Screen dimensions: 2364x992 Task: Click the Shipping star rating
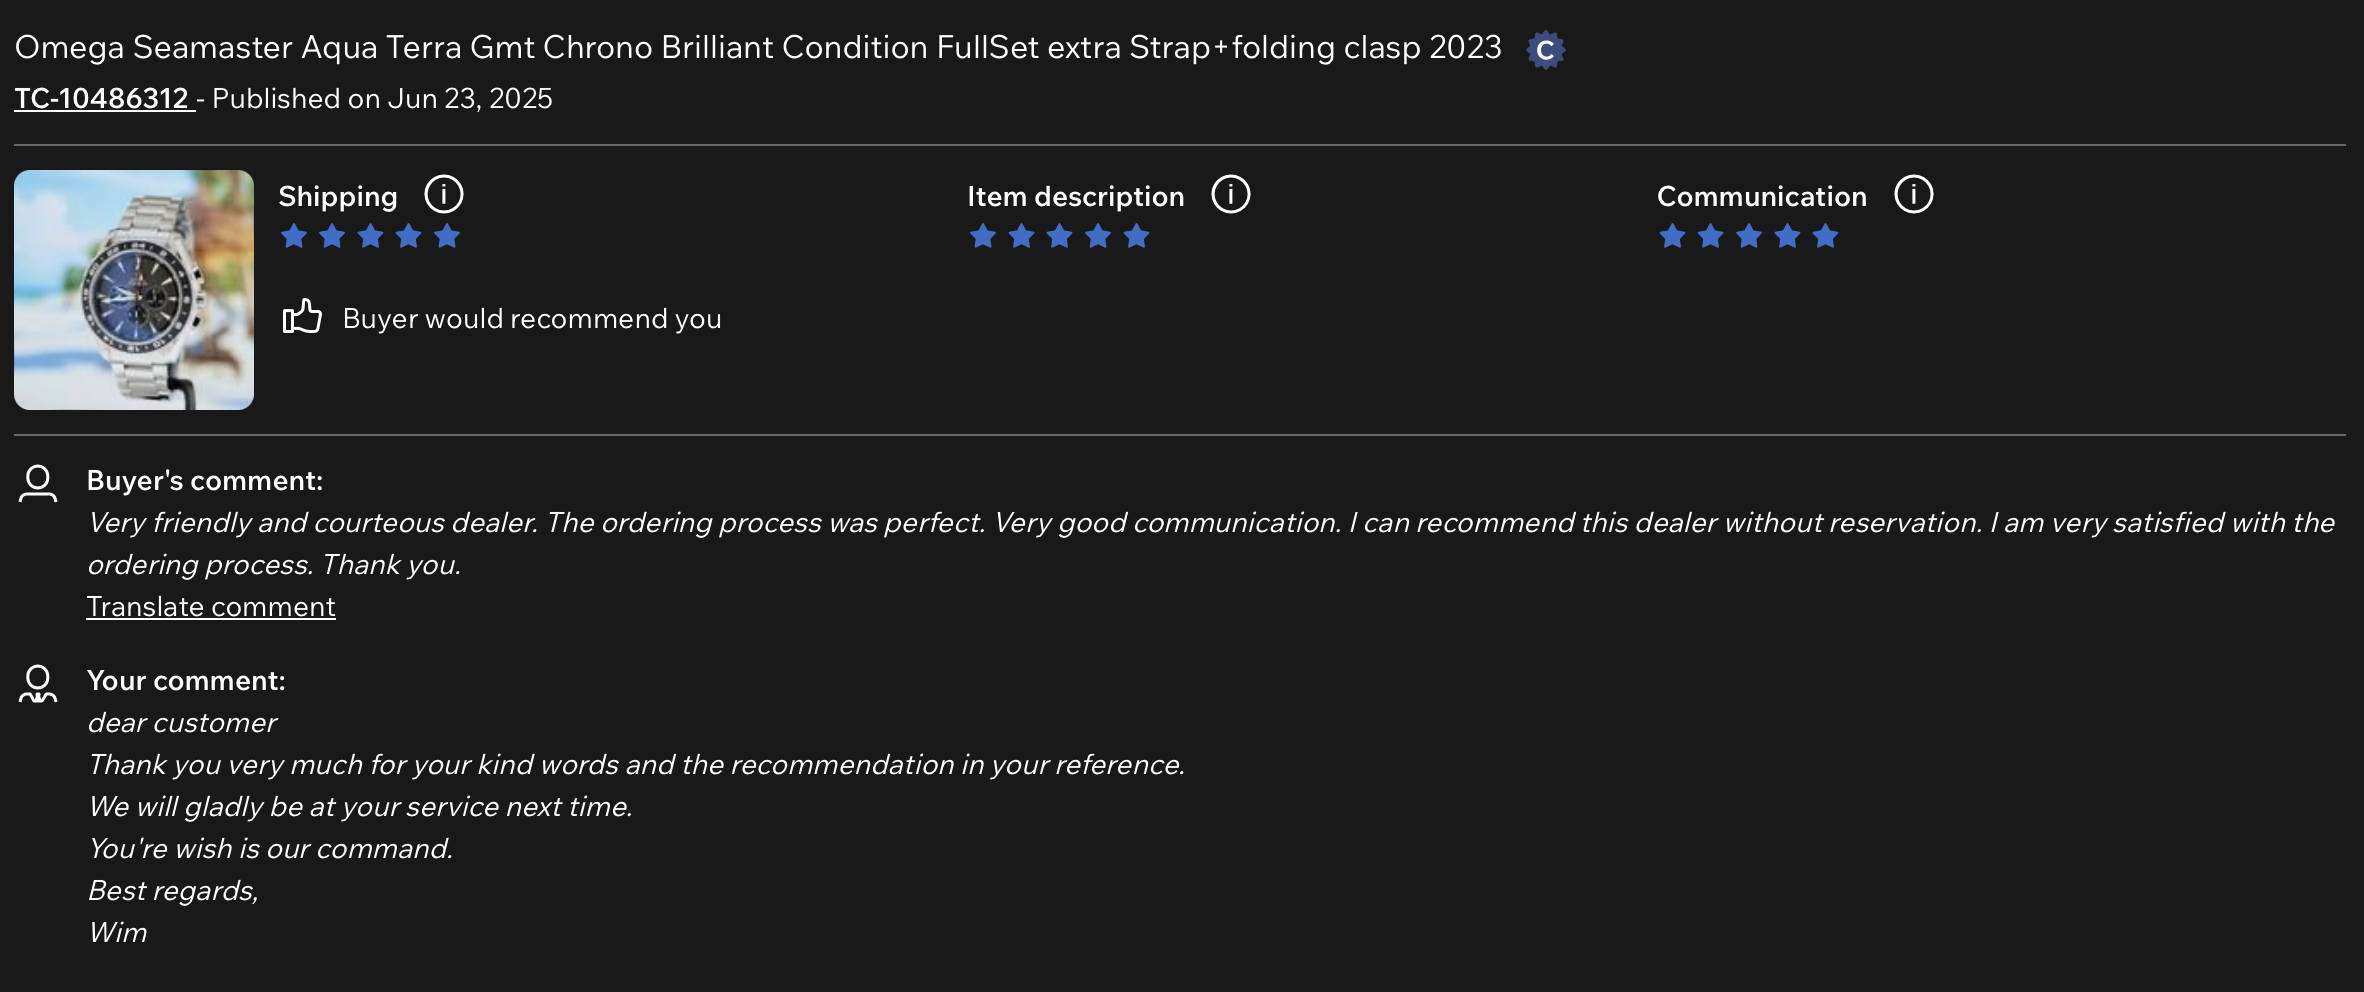point(370,237)
